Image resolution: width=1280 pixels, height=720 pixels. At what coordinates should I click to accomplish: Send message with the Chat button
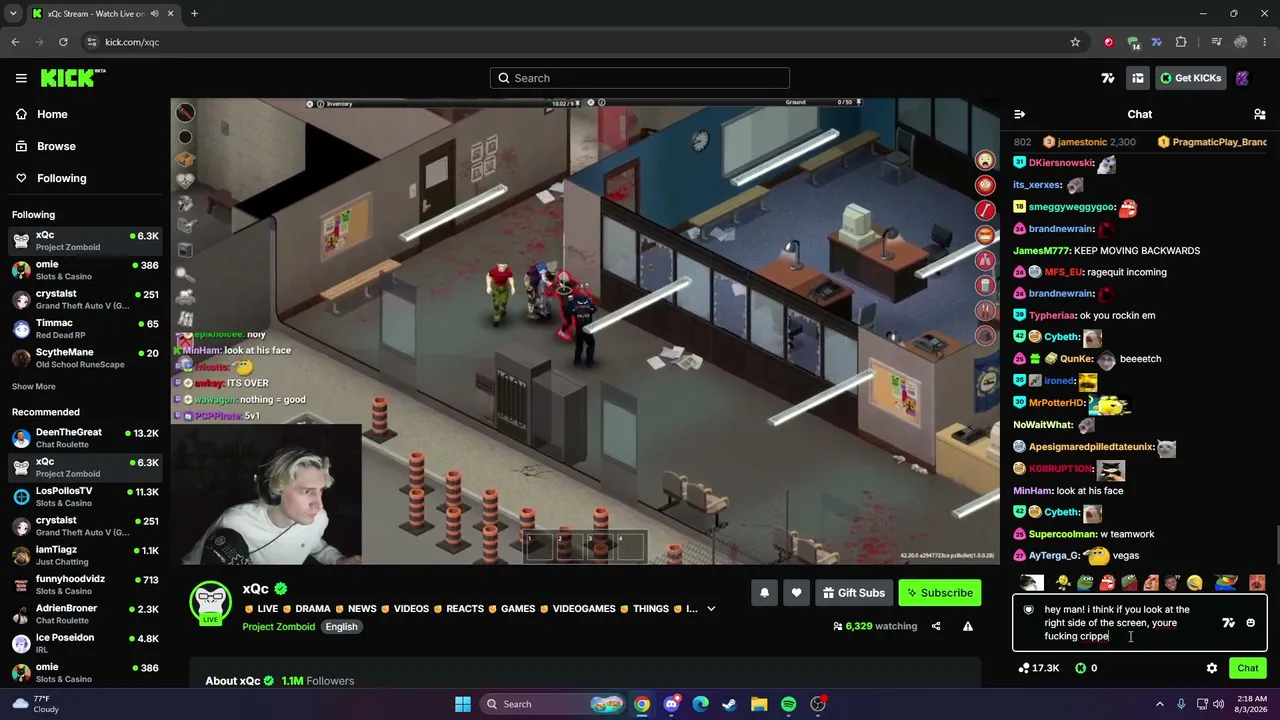pos(1248,668)
